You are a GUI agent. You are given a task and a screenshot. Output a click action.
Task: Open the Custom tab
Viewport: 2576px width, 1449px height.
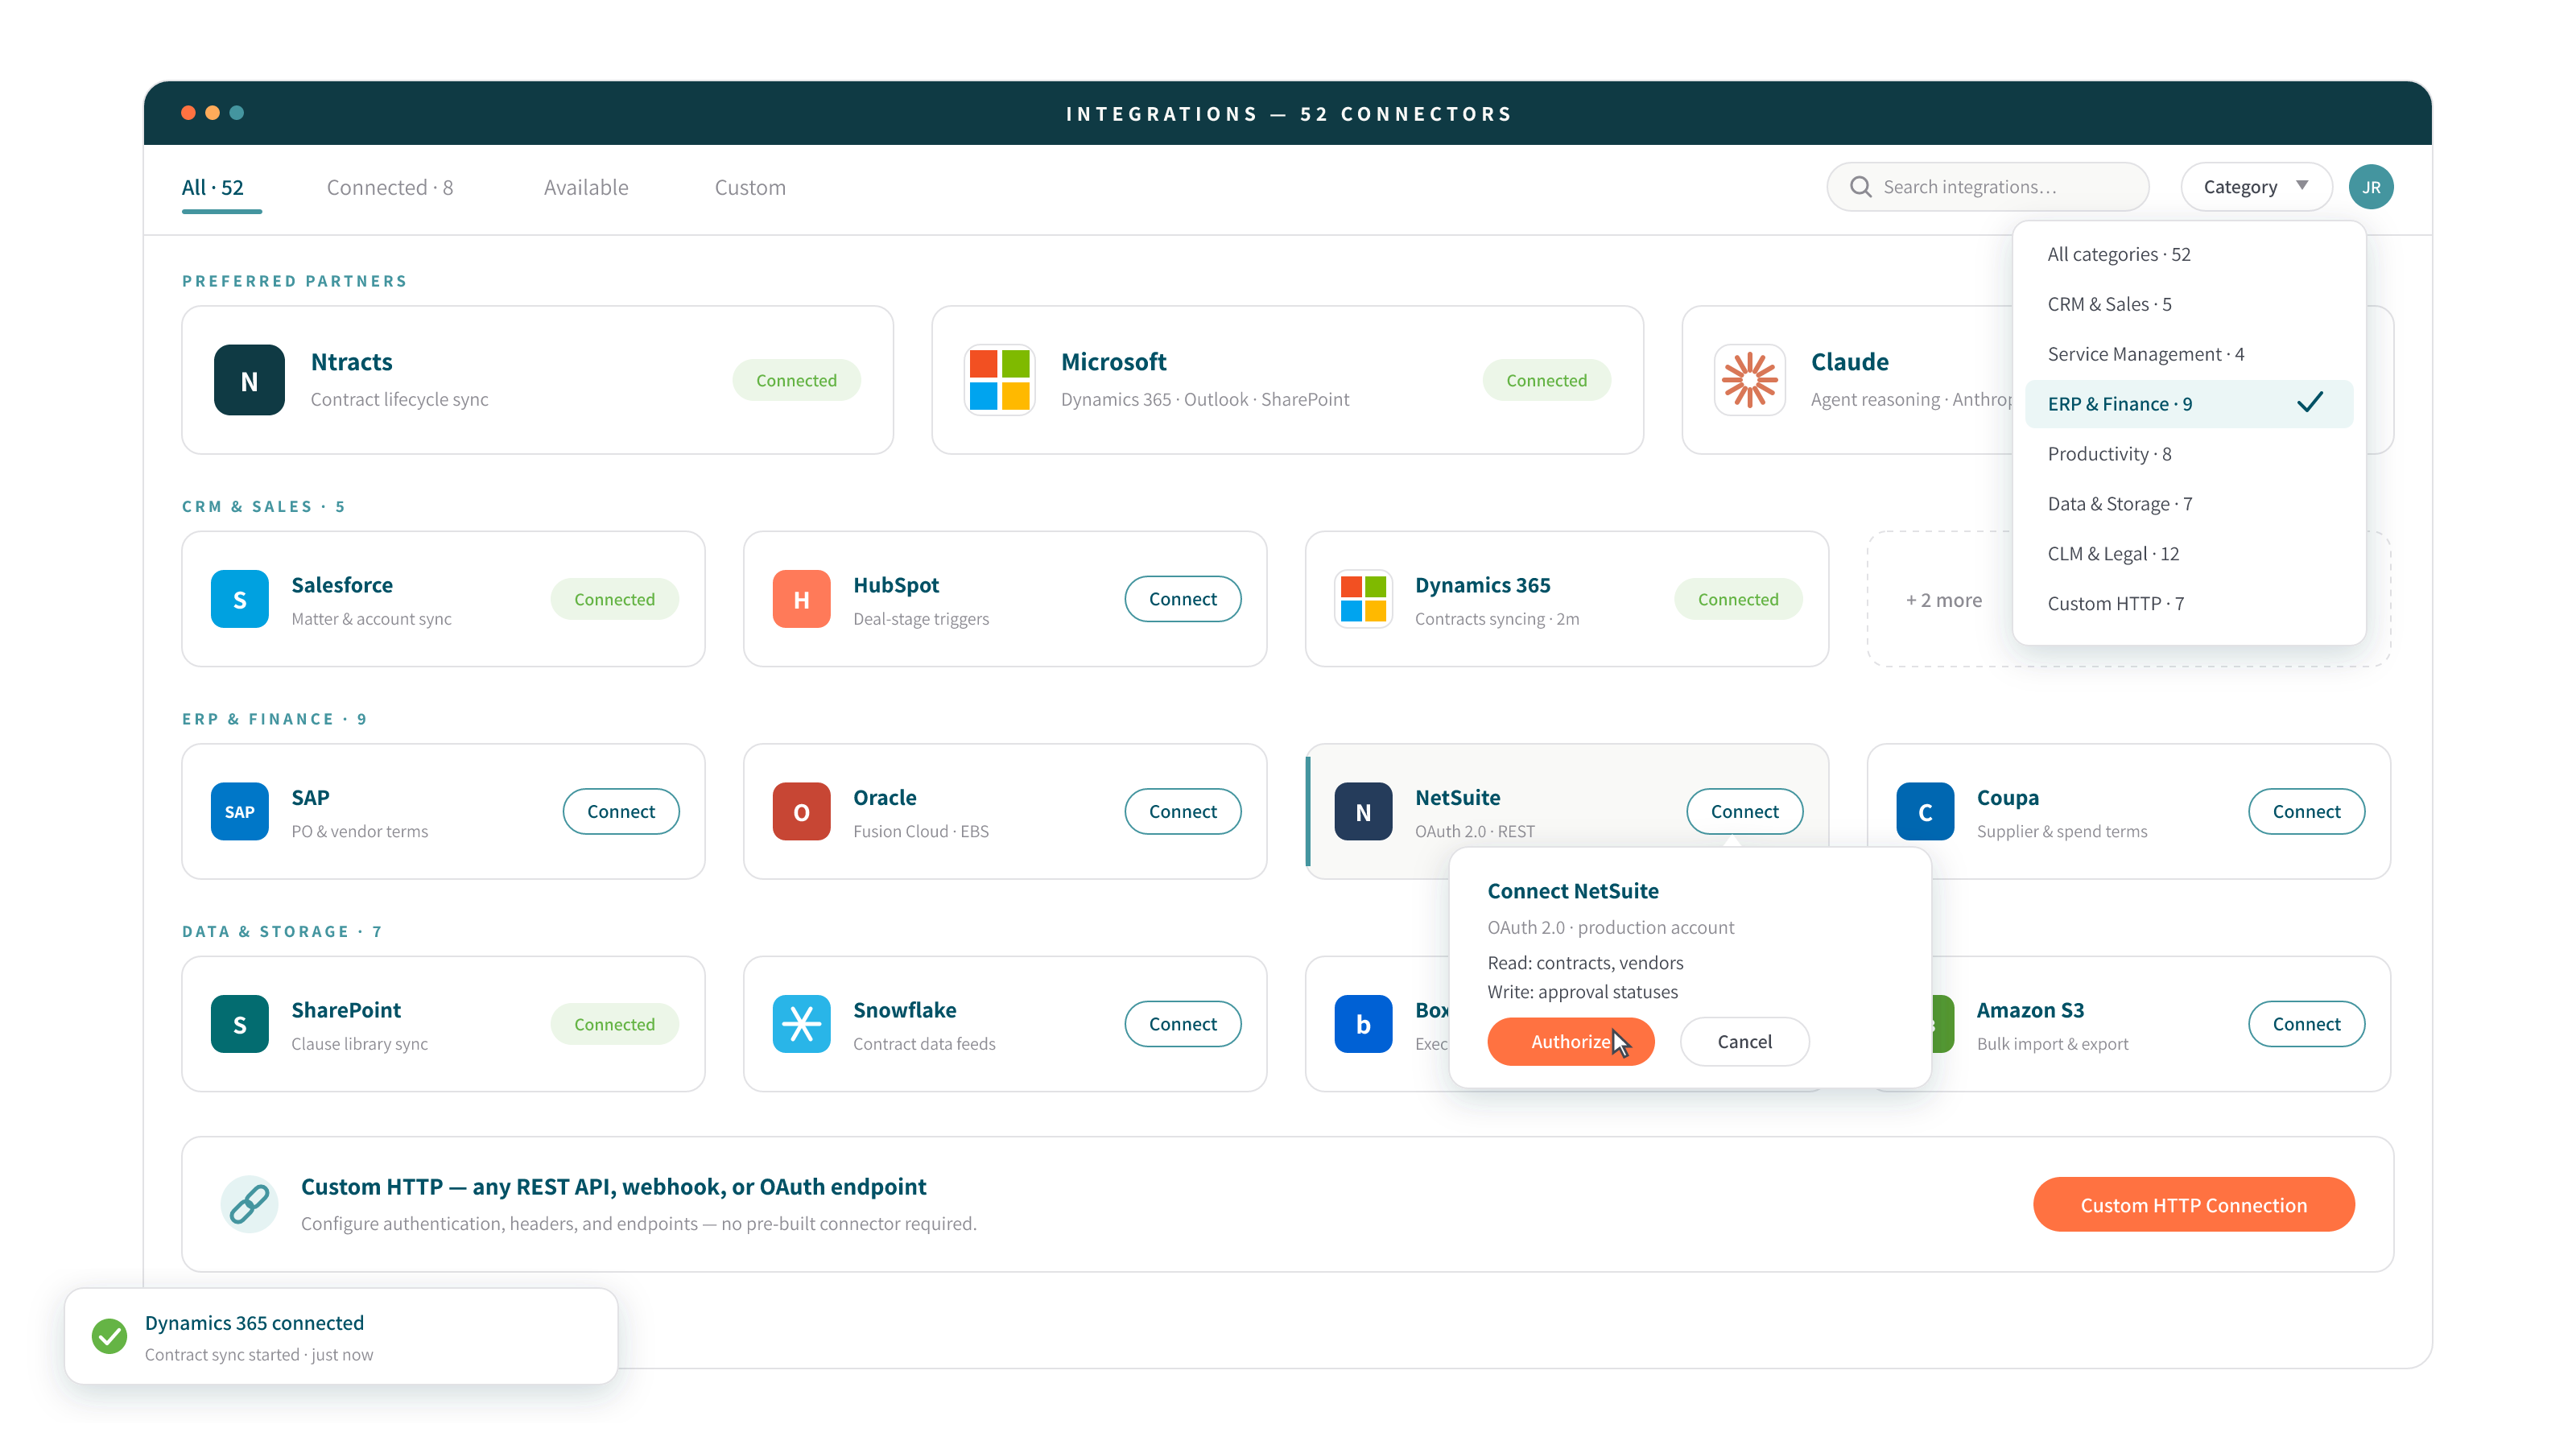(x=750, y=187)
